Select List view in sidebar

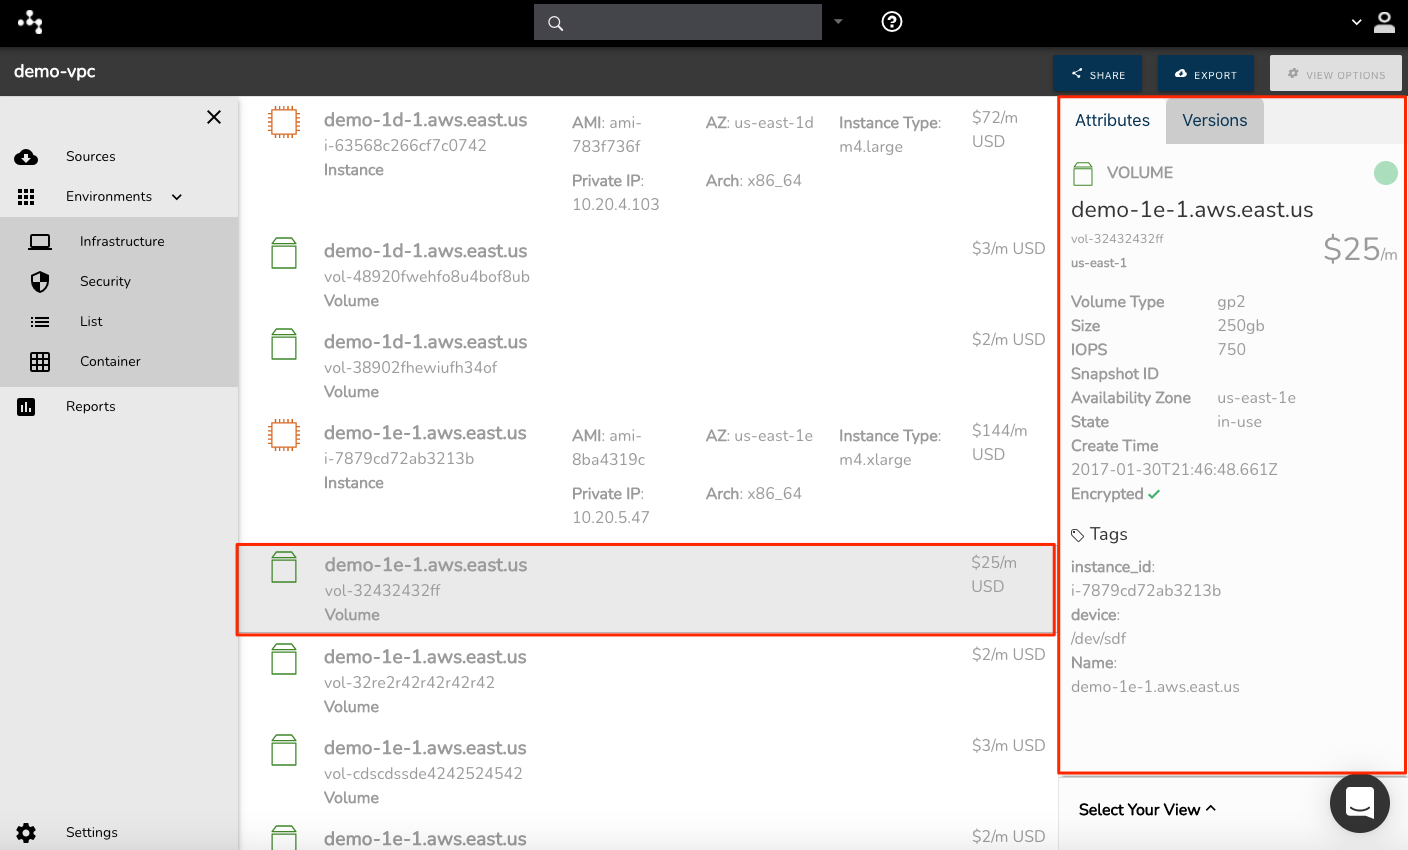click(x=91, y=322)
